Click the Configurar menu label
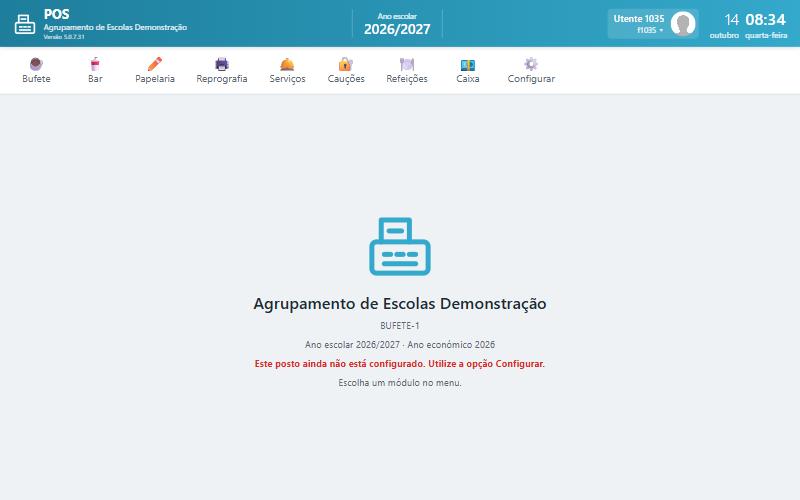 point(531,79)
